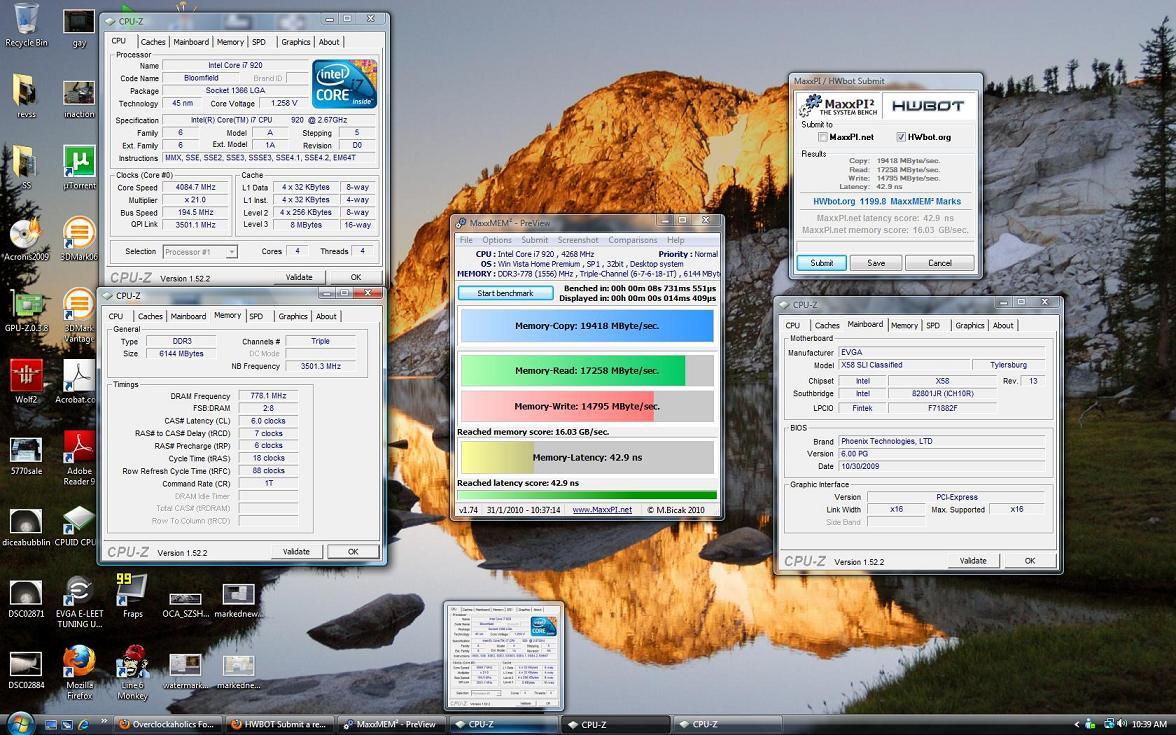Open the OCA_SZSH desktop file
Screen dimensions: 1176x735
(185, 604)
